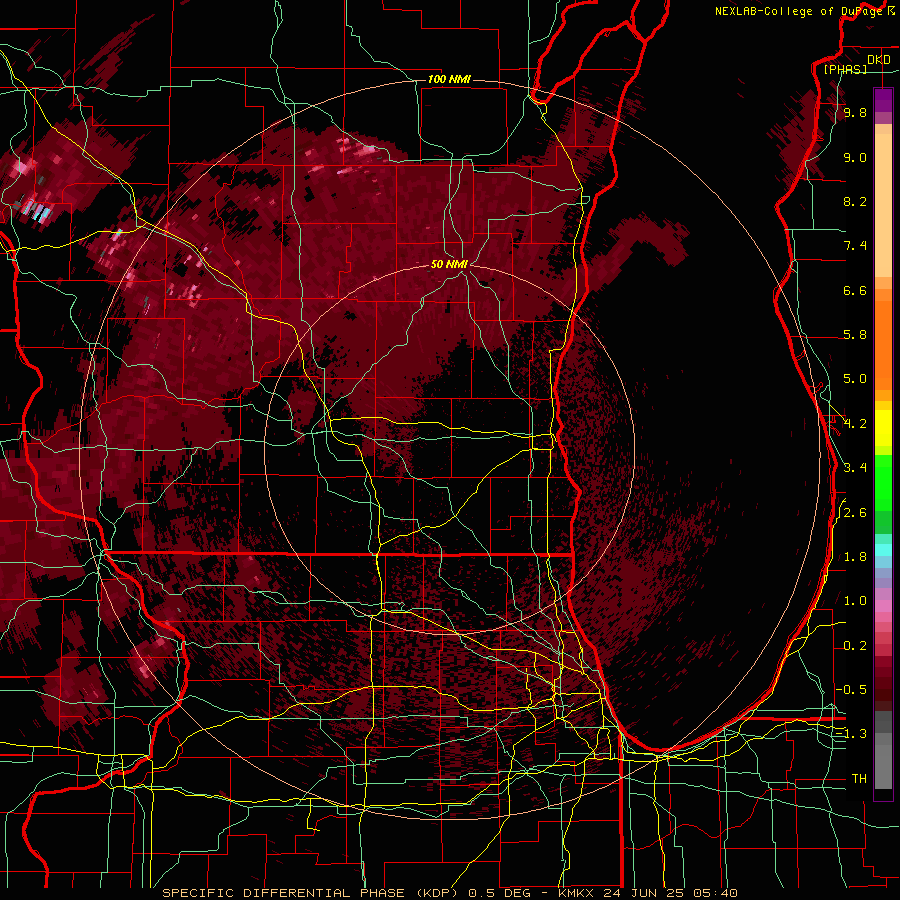
Task: Click the 3.4 scale value
Action: 855,468
